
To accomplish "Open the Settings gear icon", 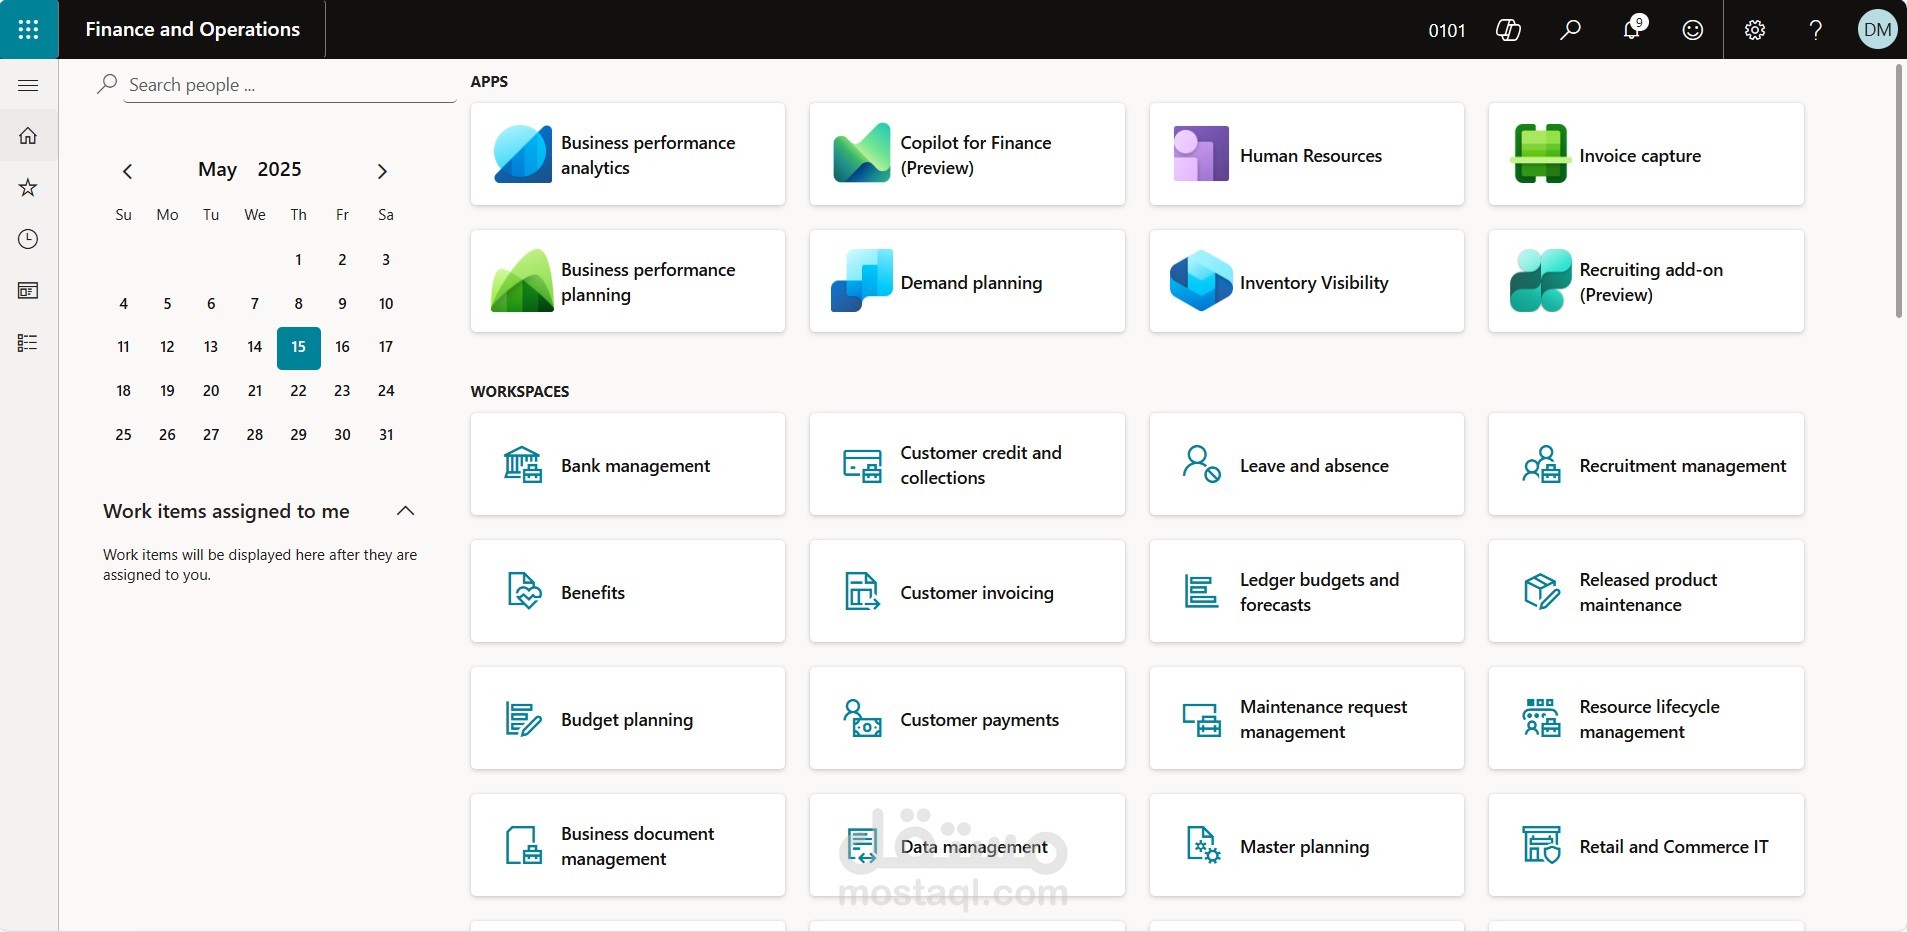I will click(x=1755, y=30).
